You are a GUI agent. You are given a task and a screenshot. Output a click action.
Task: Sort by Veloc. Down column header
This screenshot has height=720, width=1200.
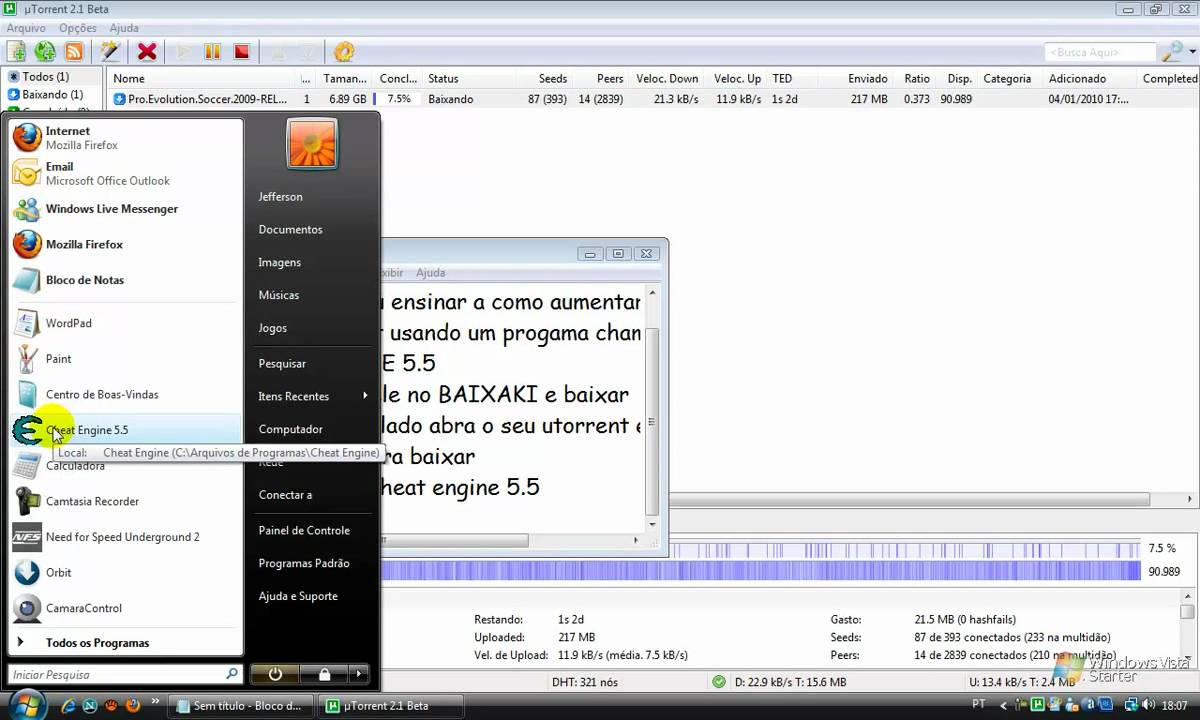(667, 78)
